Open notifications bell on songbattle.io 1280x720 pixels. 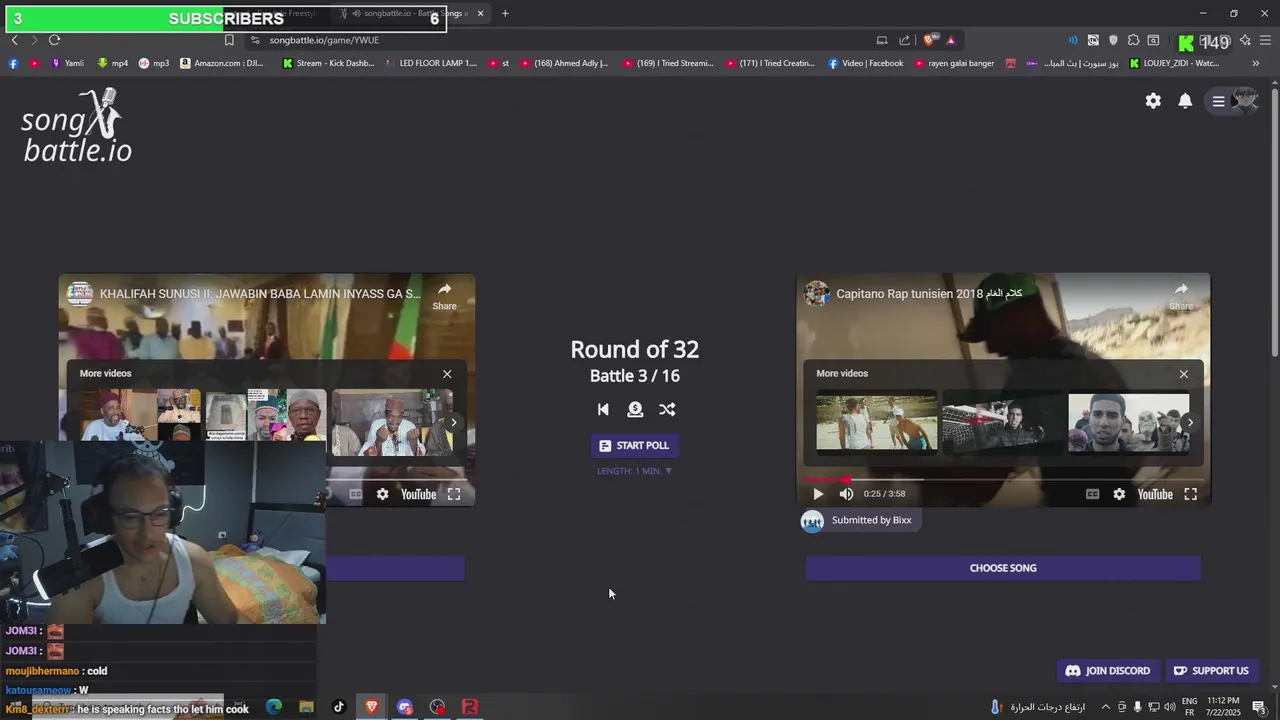click(1185, 101)
